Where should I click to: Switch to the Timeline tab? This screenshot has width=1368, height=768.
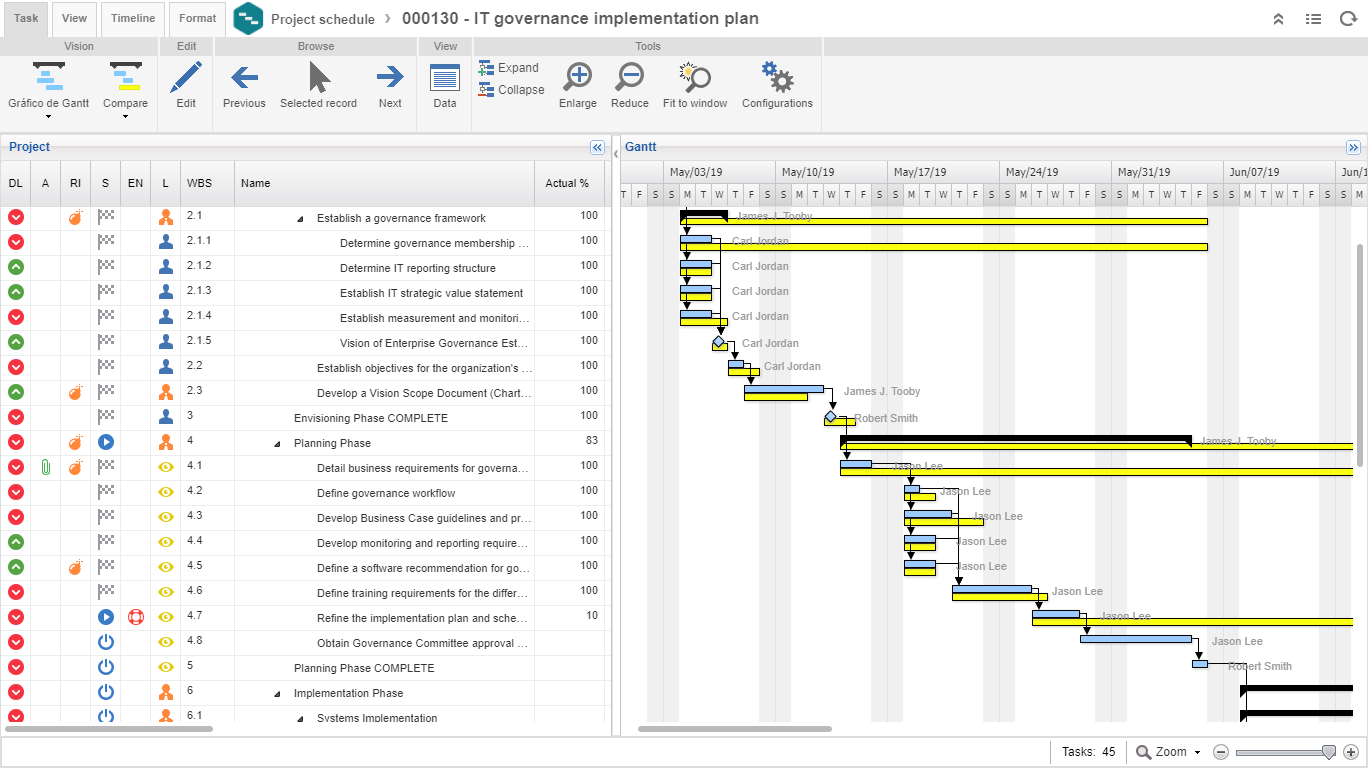pos(133,18)
